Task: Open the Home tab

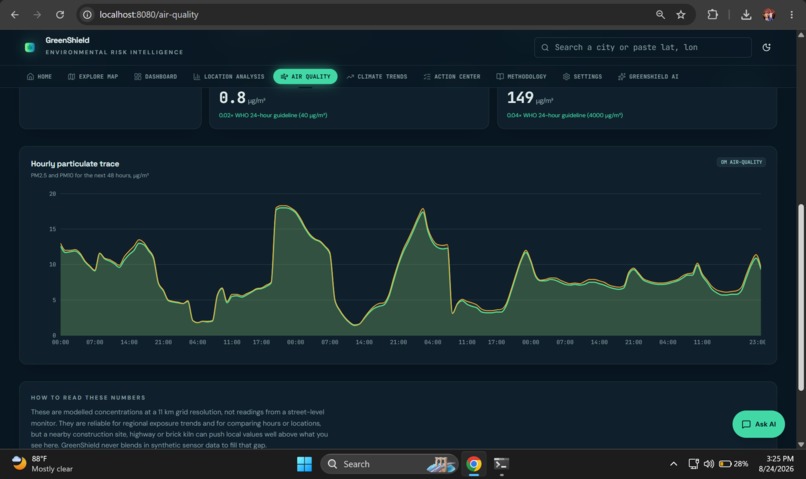Action: coord(39,77)
